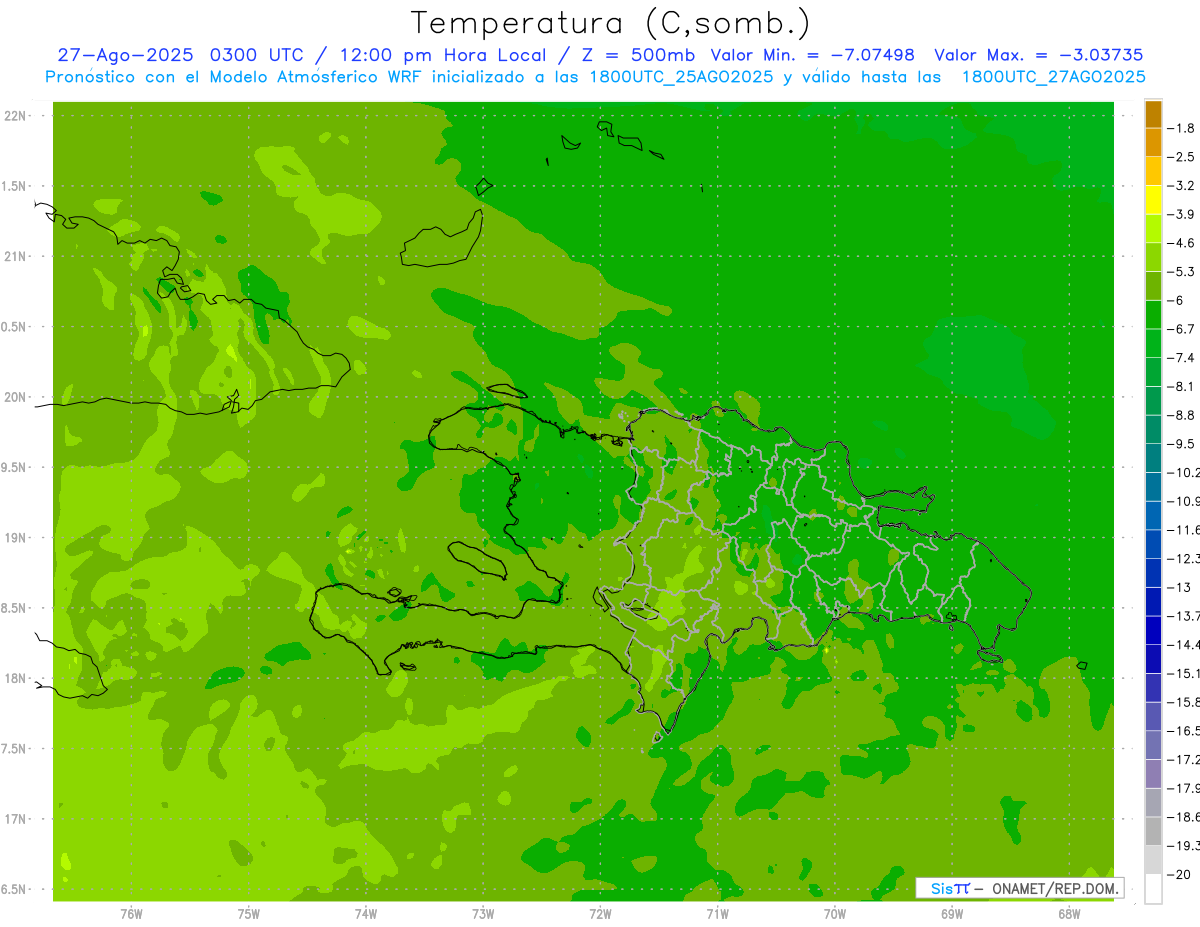Click the '22N' latitude axis label

tap(16, 116)
